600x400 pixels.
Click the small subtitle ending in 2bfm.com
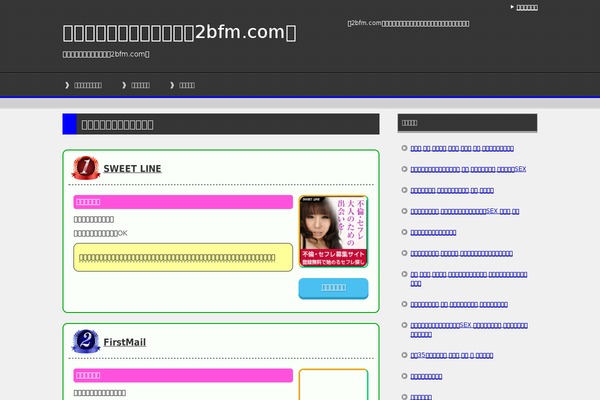106,54
